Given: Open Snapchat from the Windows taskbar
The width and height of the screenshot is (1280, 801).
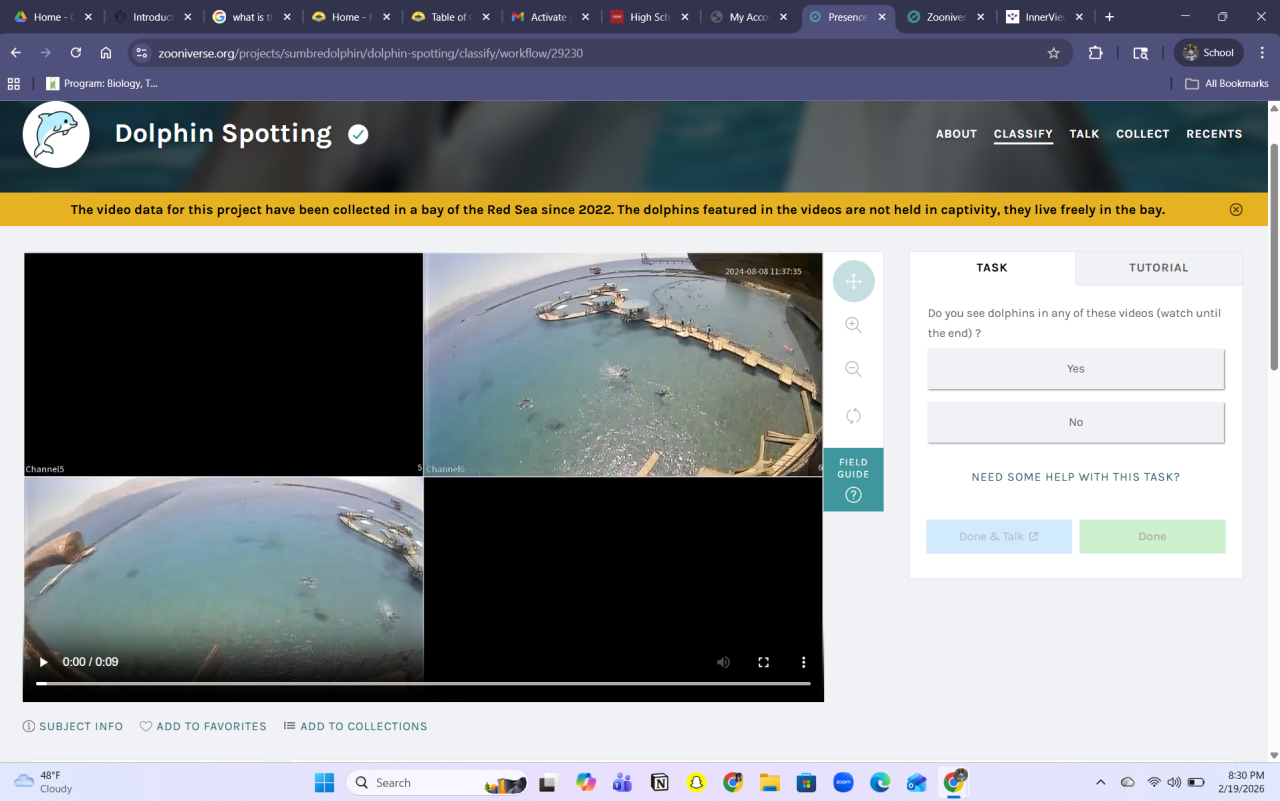Looking at the screenshot, I should point(696,782).
